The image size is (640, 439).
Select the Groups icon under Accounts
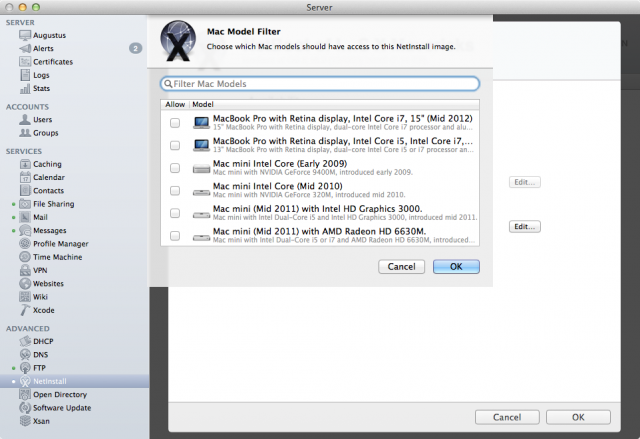[25, 133]
